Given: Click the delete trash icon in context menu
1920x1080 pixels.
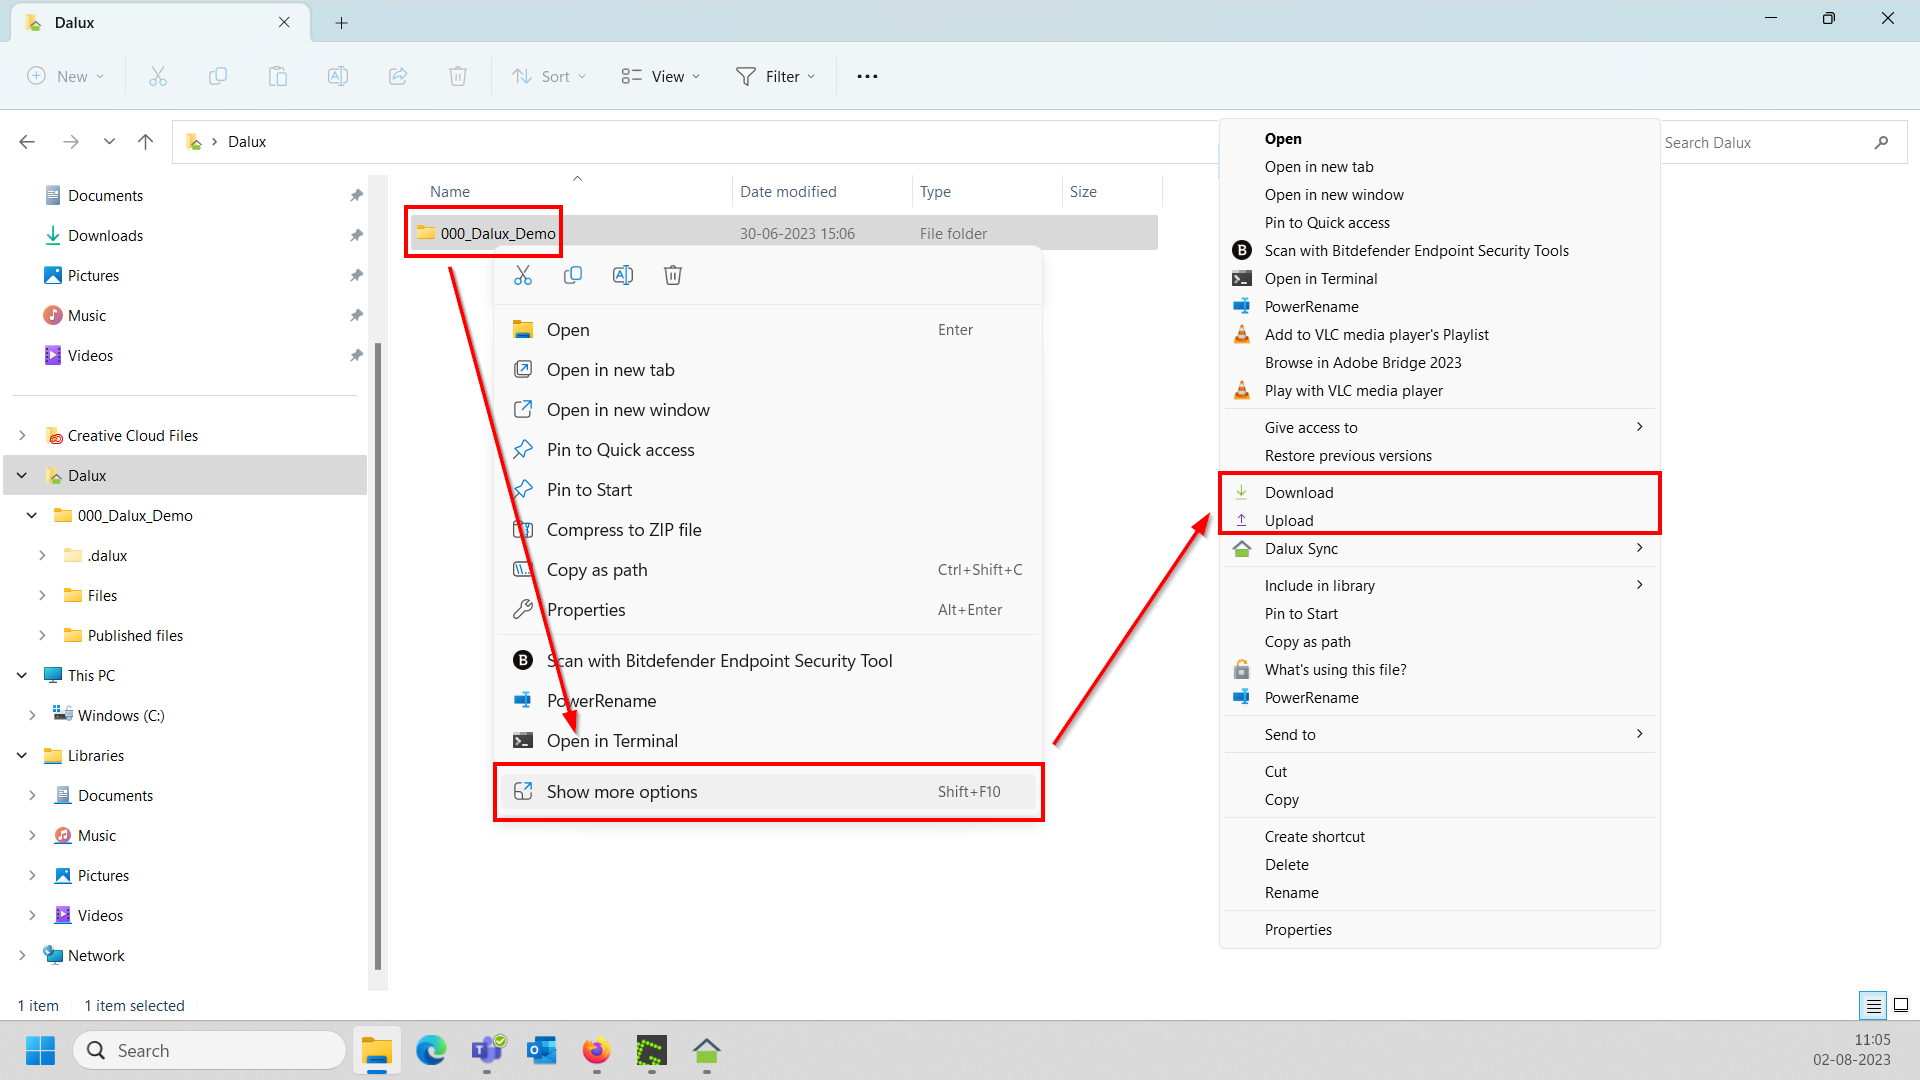Looking at the screenshot, I should [x=673, y=275].
